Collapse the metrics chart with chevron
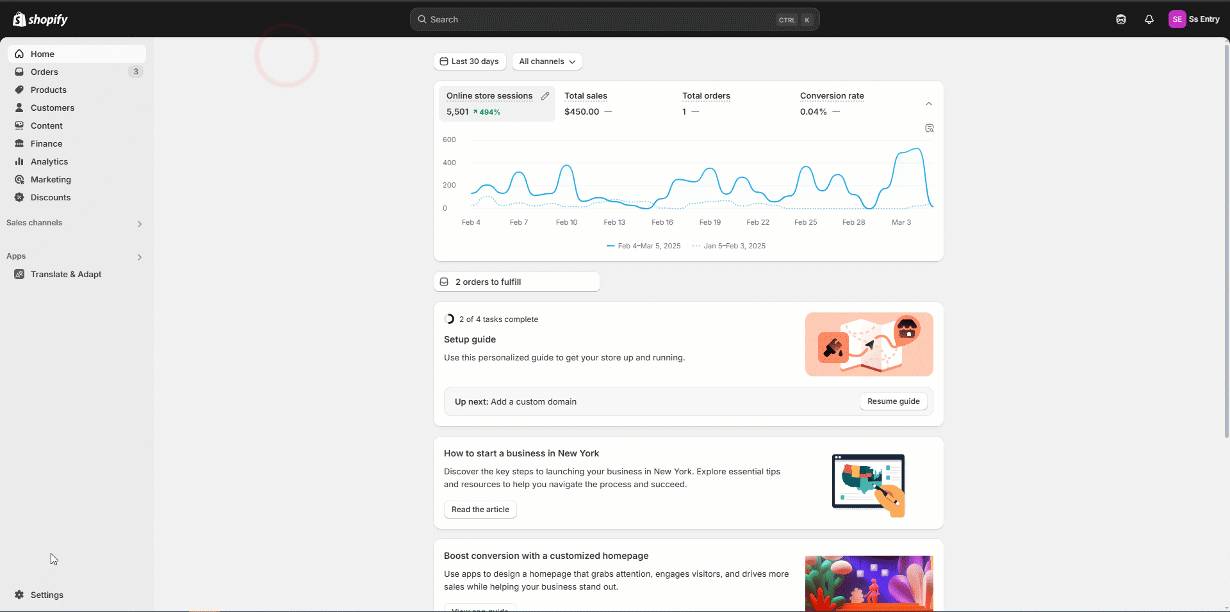Image resolution: width=1230 pixels, height=612 pixels. click(x=928, y=104)
